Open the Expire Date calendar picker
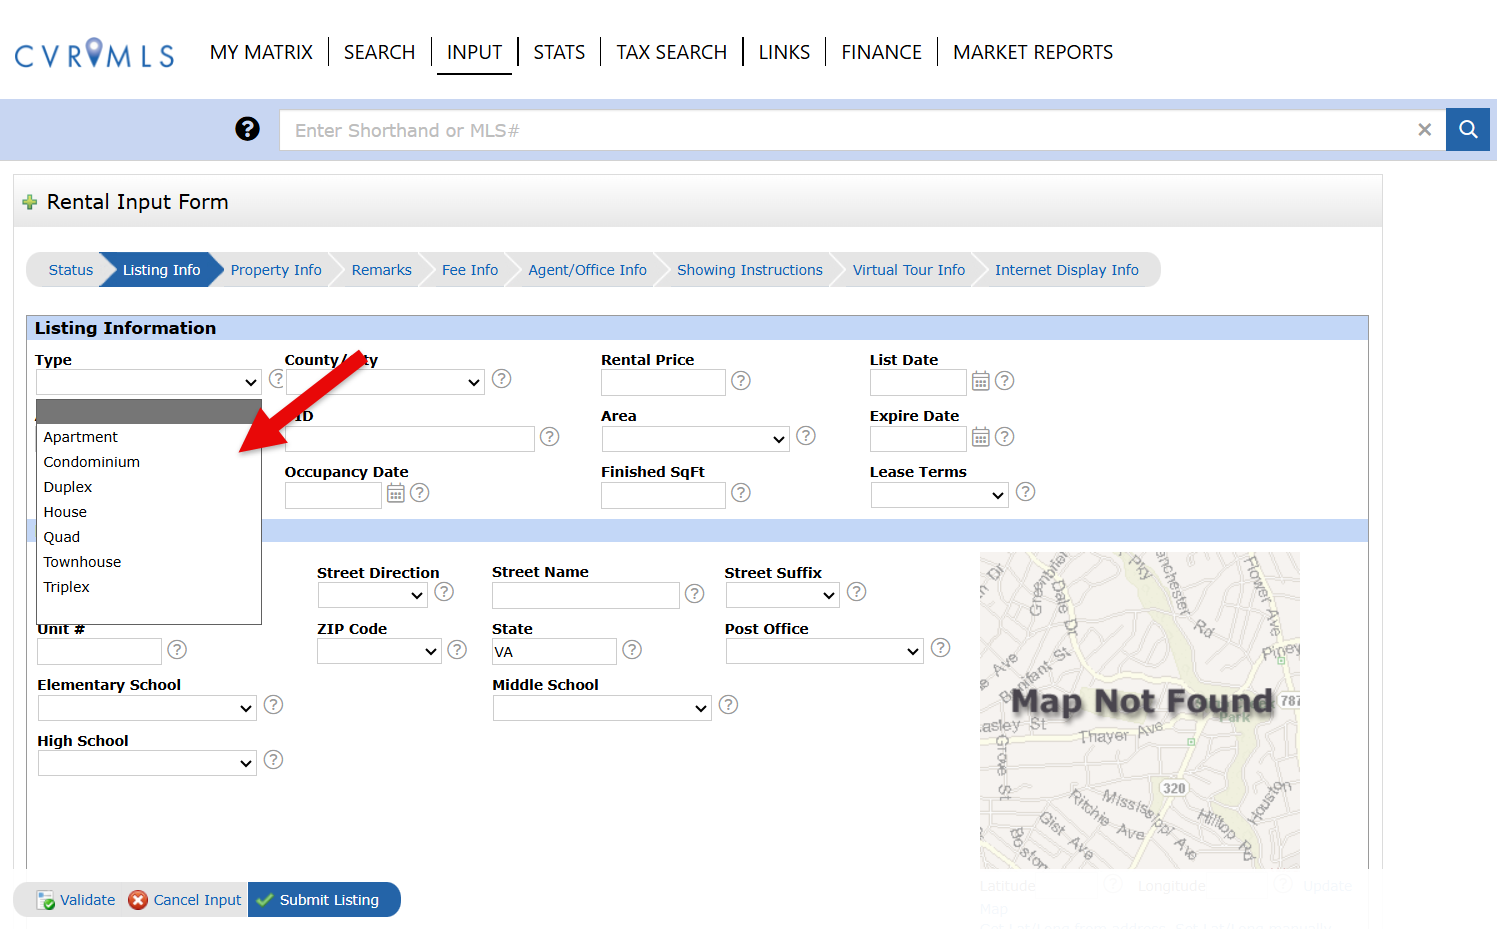 click(981, 437)
